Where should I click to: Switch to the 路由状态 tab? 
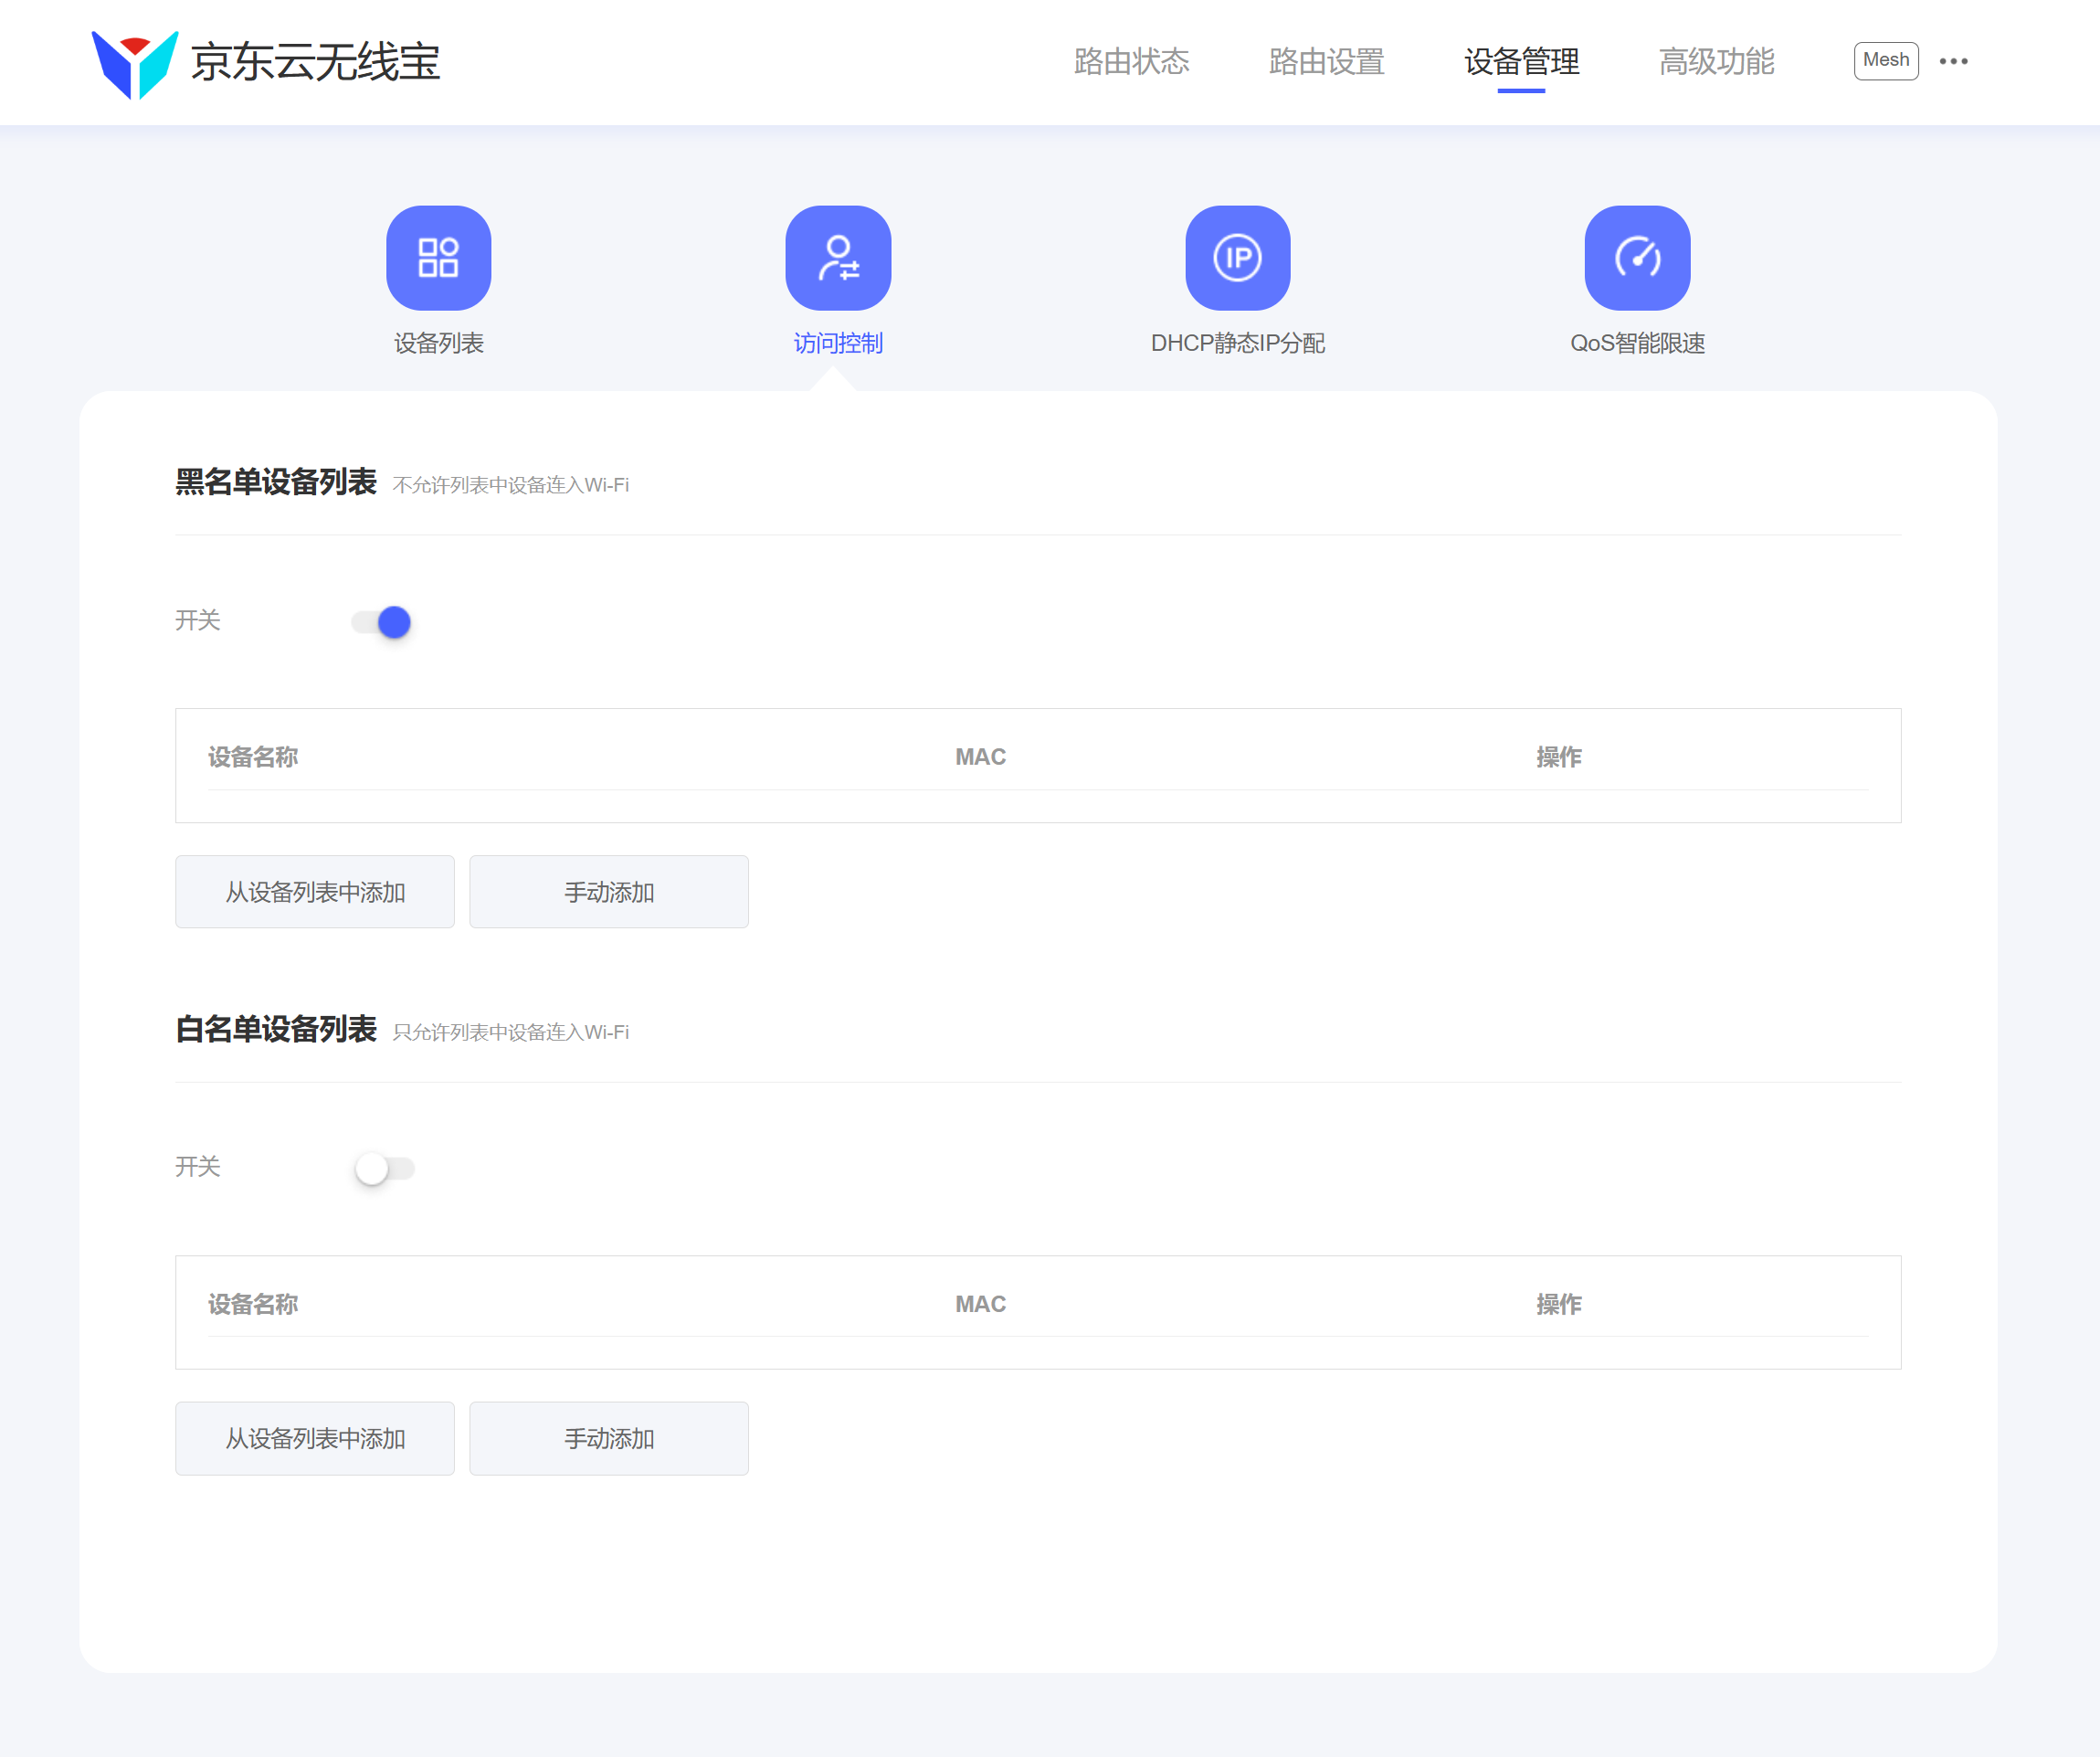point(1132,61)
